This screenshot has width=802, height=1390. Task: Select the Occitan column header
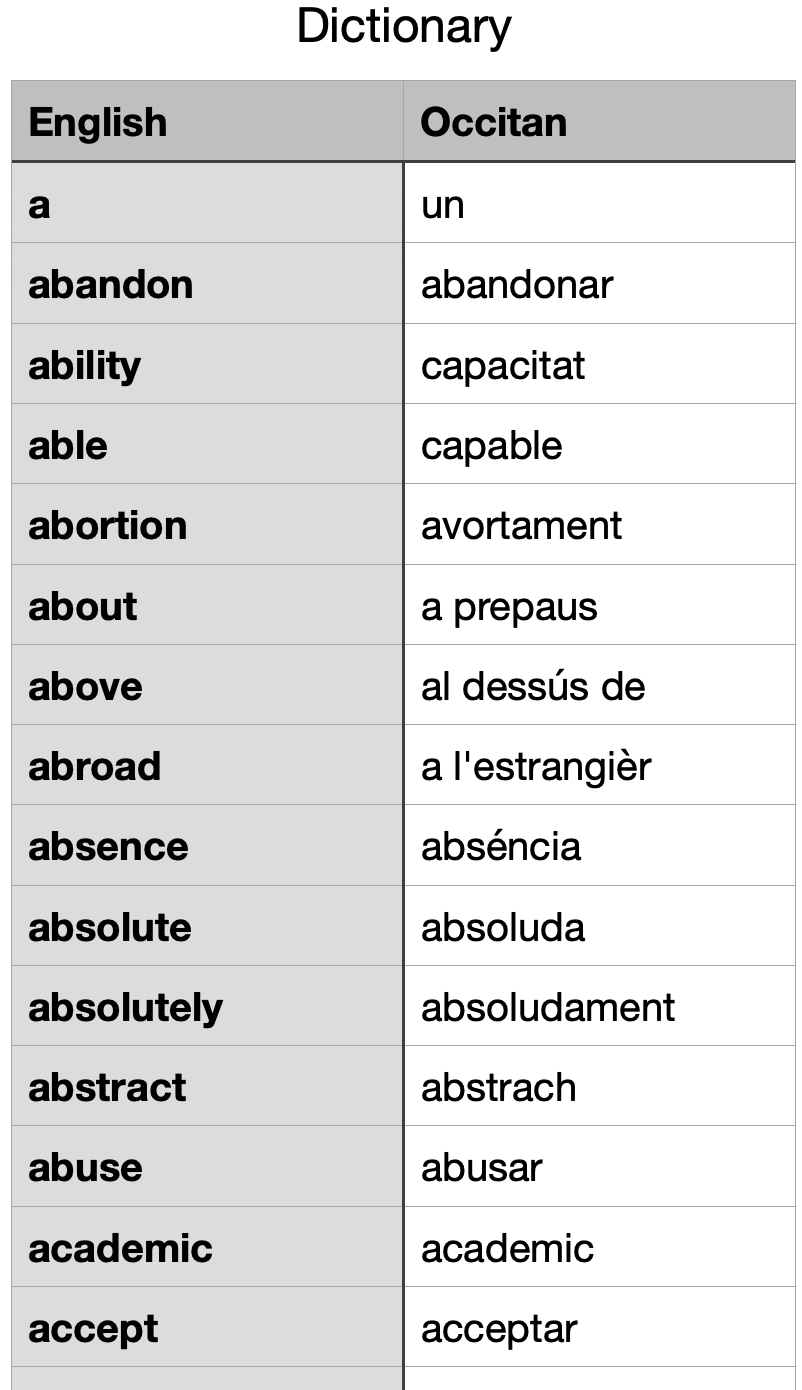[494, 122]
